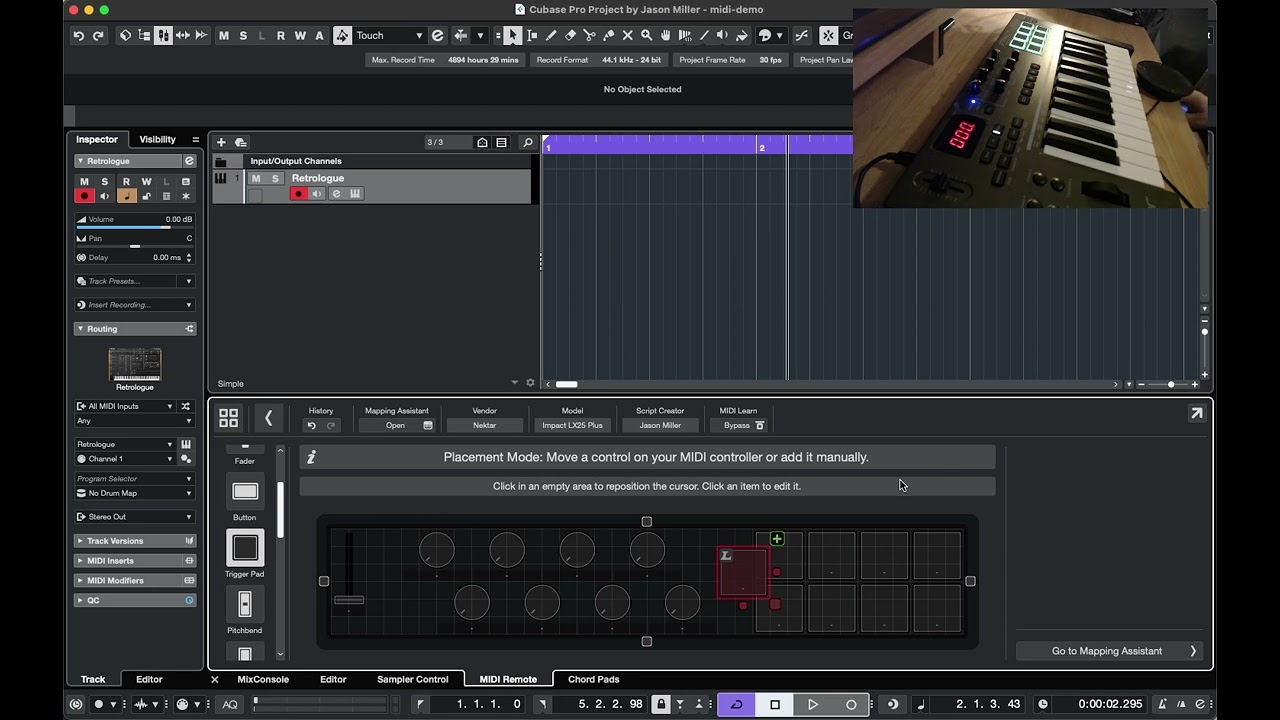Open Channel 1 dropdown

(x=126, y=459)
